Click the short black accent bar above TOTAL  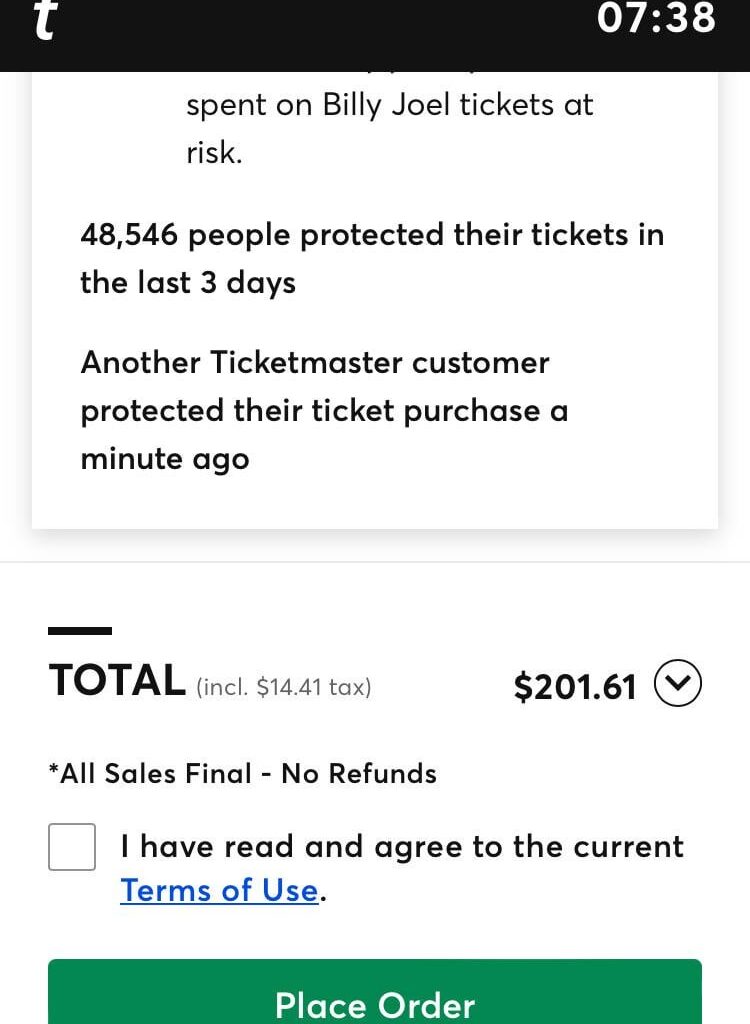click(x=80, y=631)
